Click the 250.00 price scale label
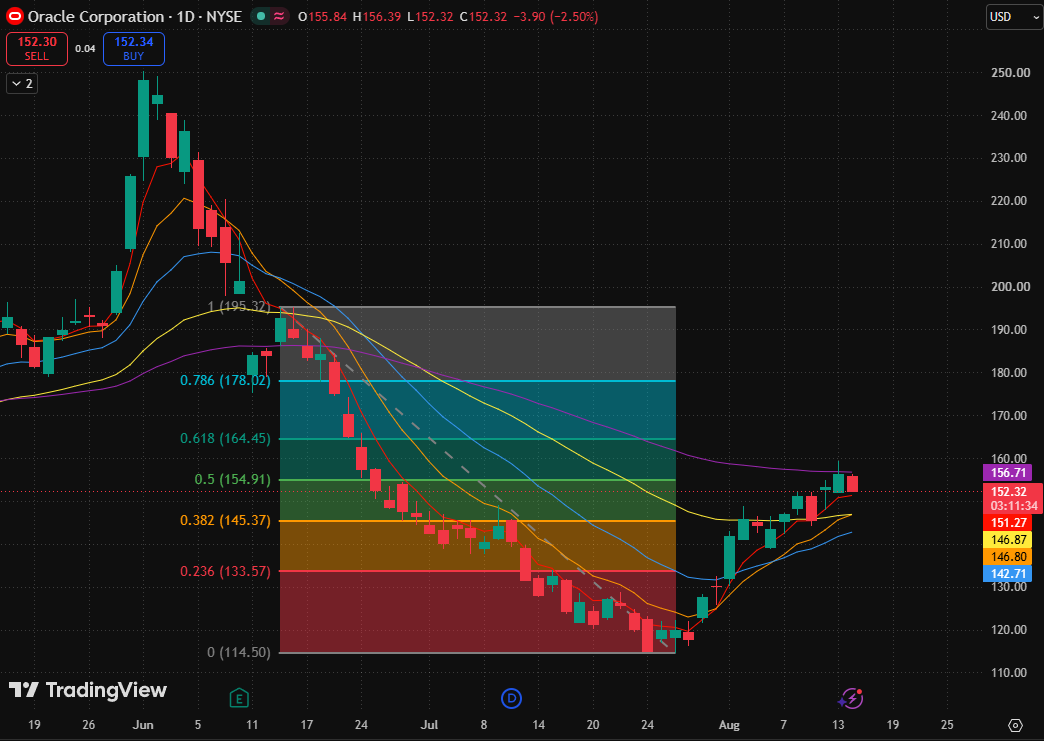The image size is (1044, 741). click(x=1010, y=73)
